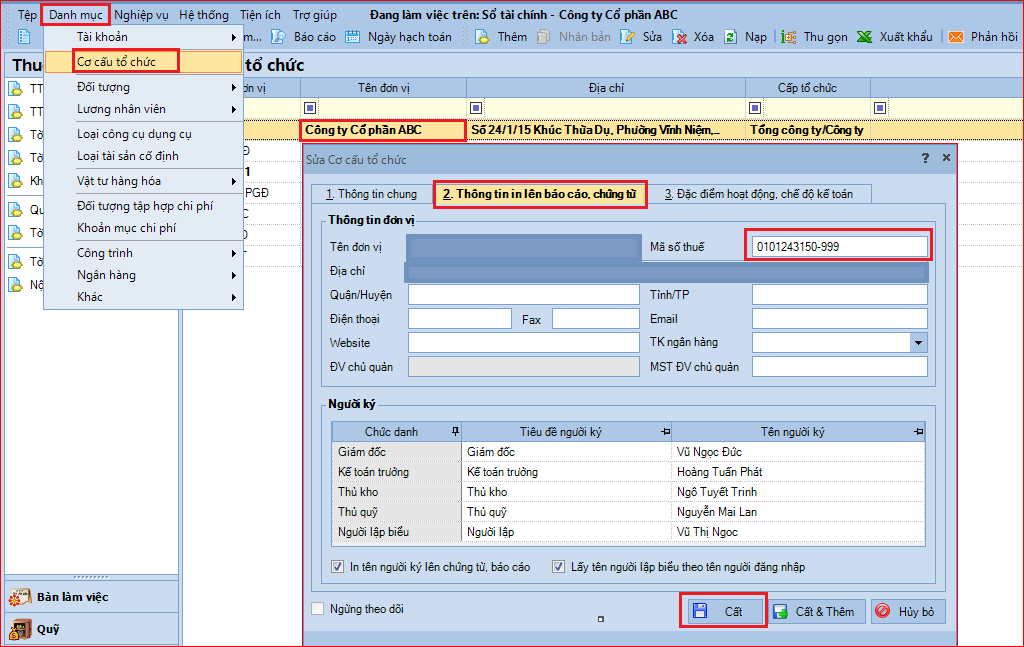Click the Cất save button
Image resolution: width=1024 pixels, height=647 pixels.
point(723,611)
